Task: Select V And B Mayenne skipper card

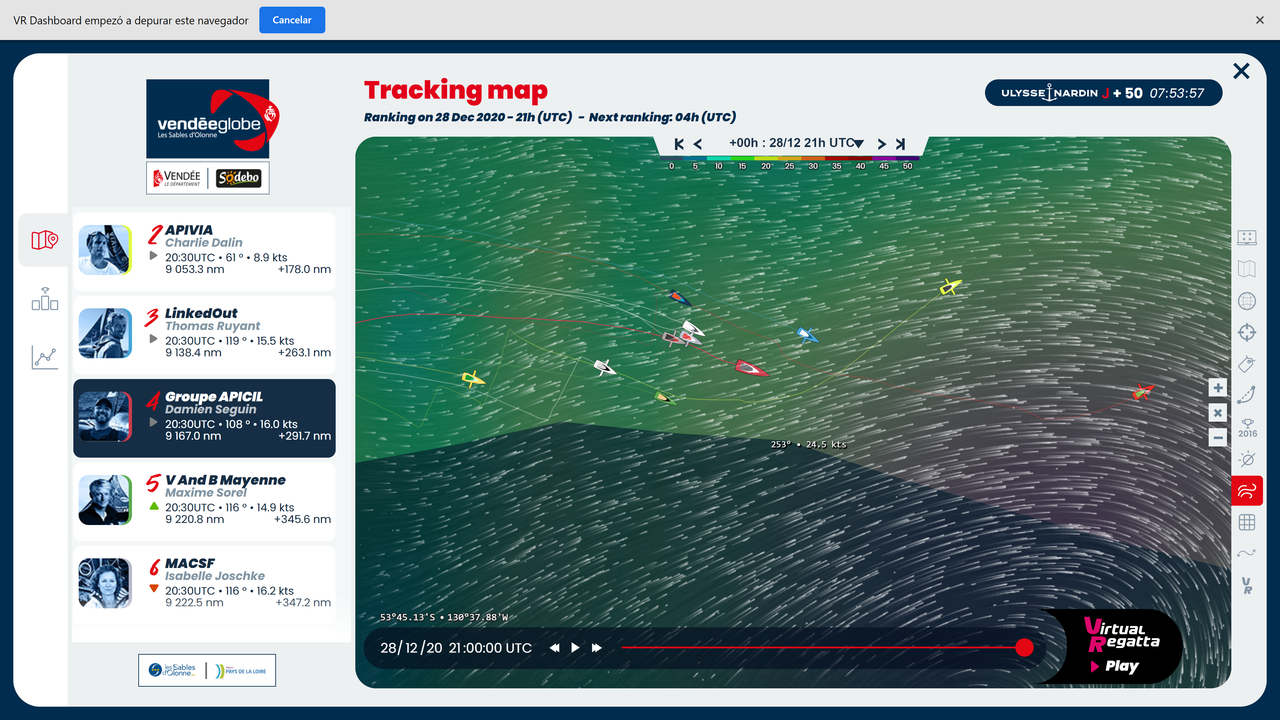Action: [204, 500]
